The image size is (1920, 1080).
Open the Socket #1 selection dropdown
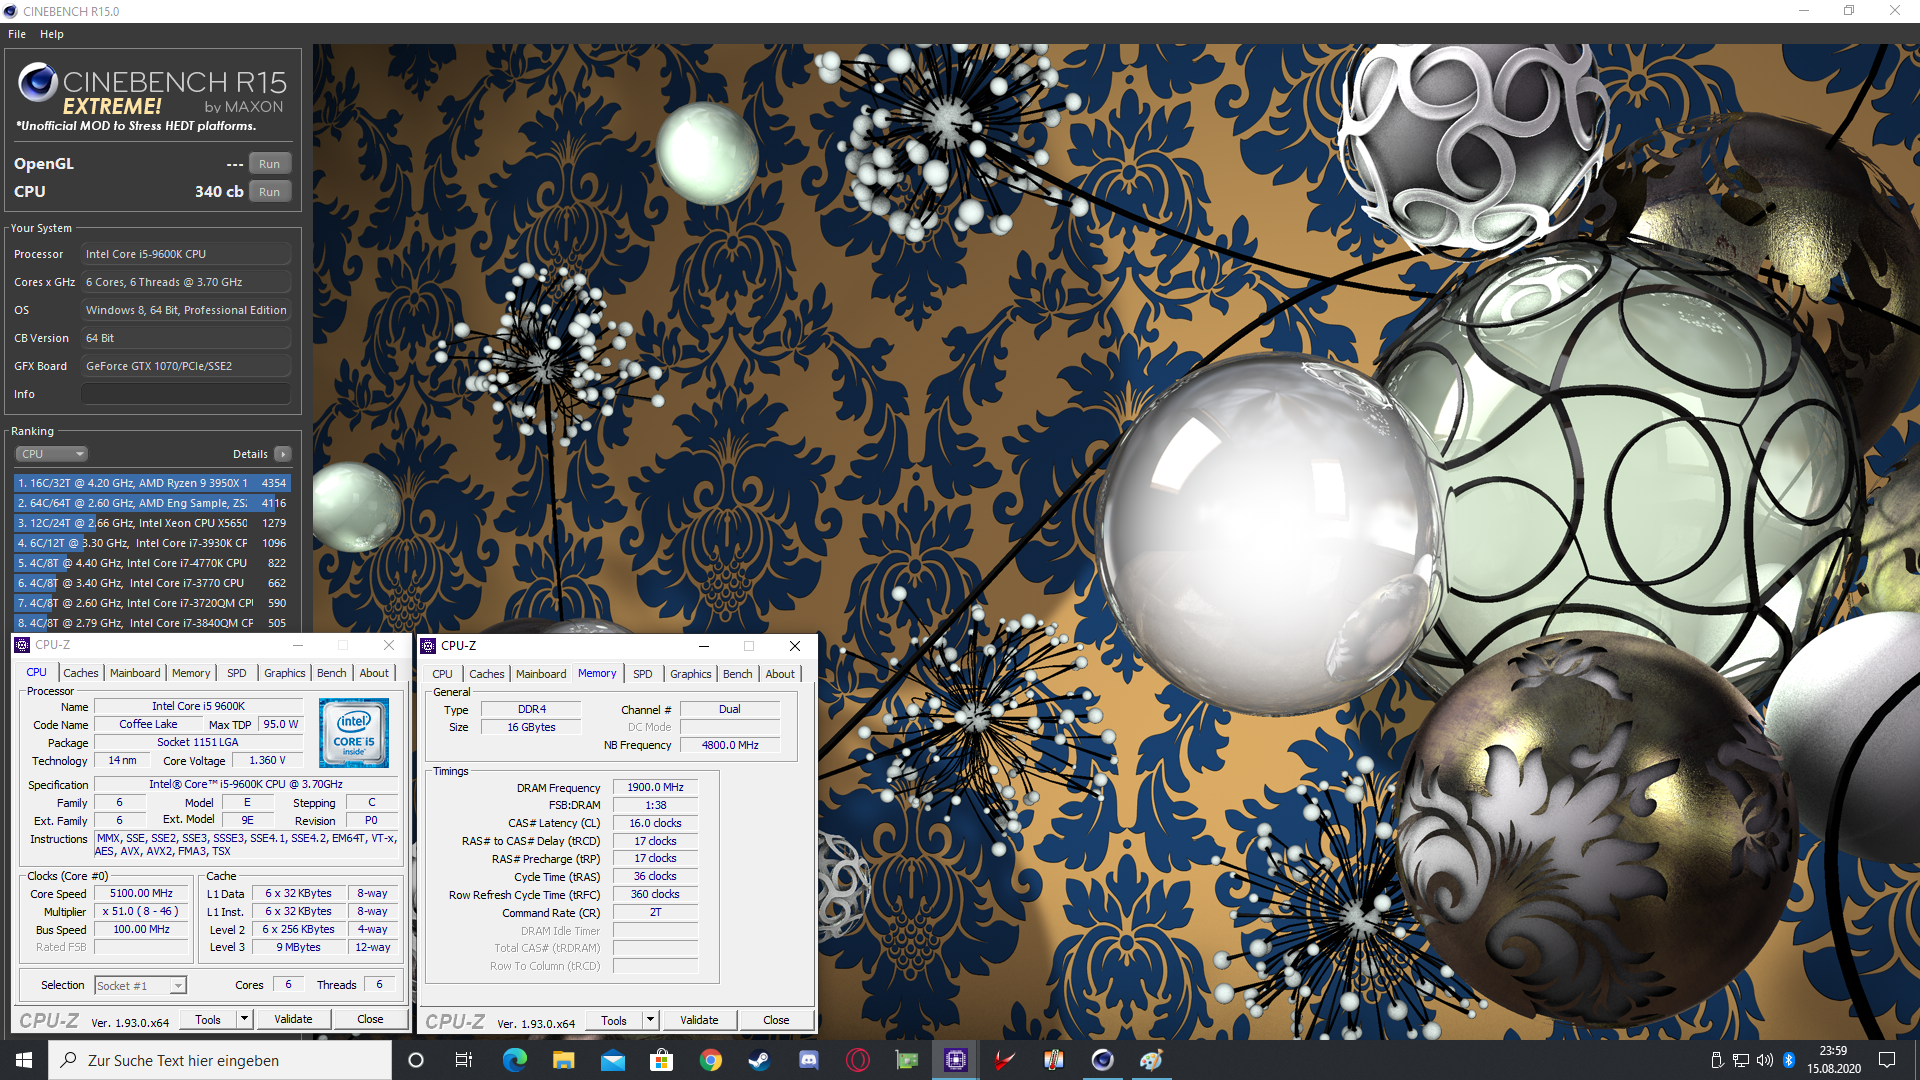[x=141, y=986]
